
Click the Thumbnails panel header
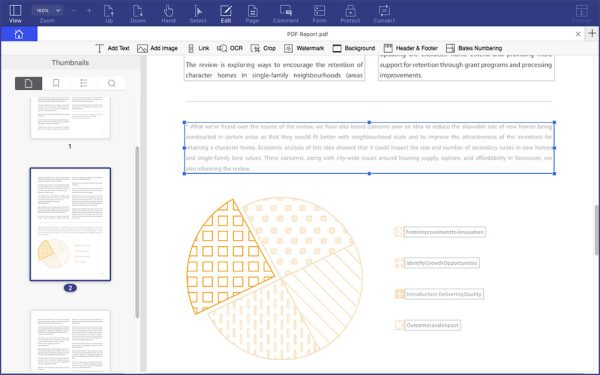point(70,62)
